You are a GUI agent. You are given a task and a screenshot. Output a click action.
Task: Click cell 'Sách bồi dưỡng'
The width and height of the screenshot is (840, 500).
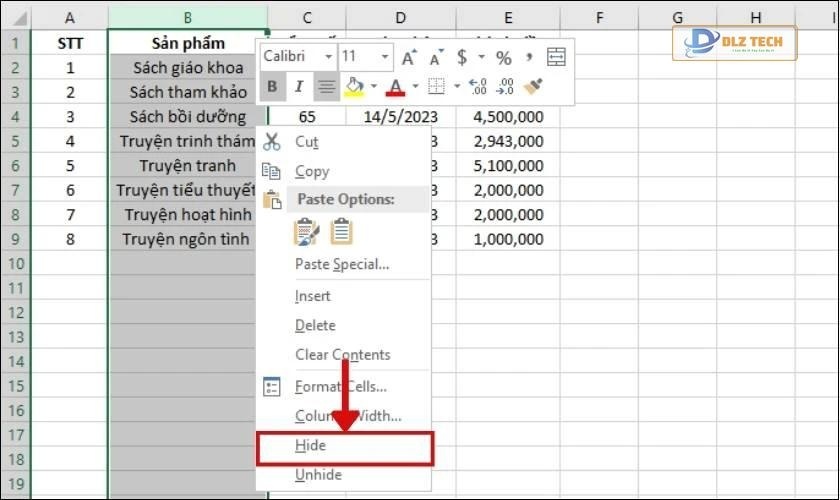click(188, 117)
